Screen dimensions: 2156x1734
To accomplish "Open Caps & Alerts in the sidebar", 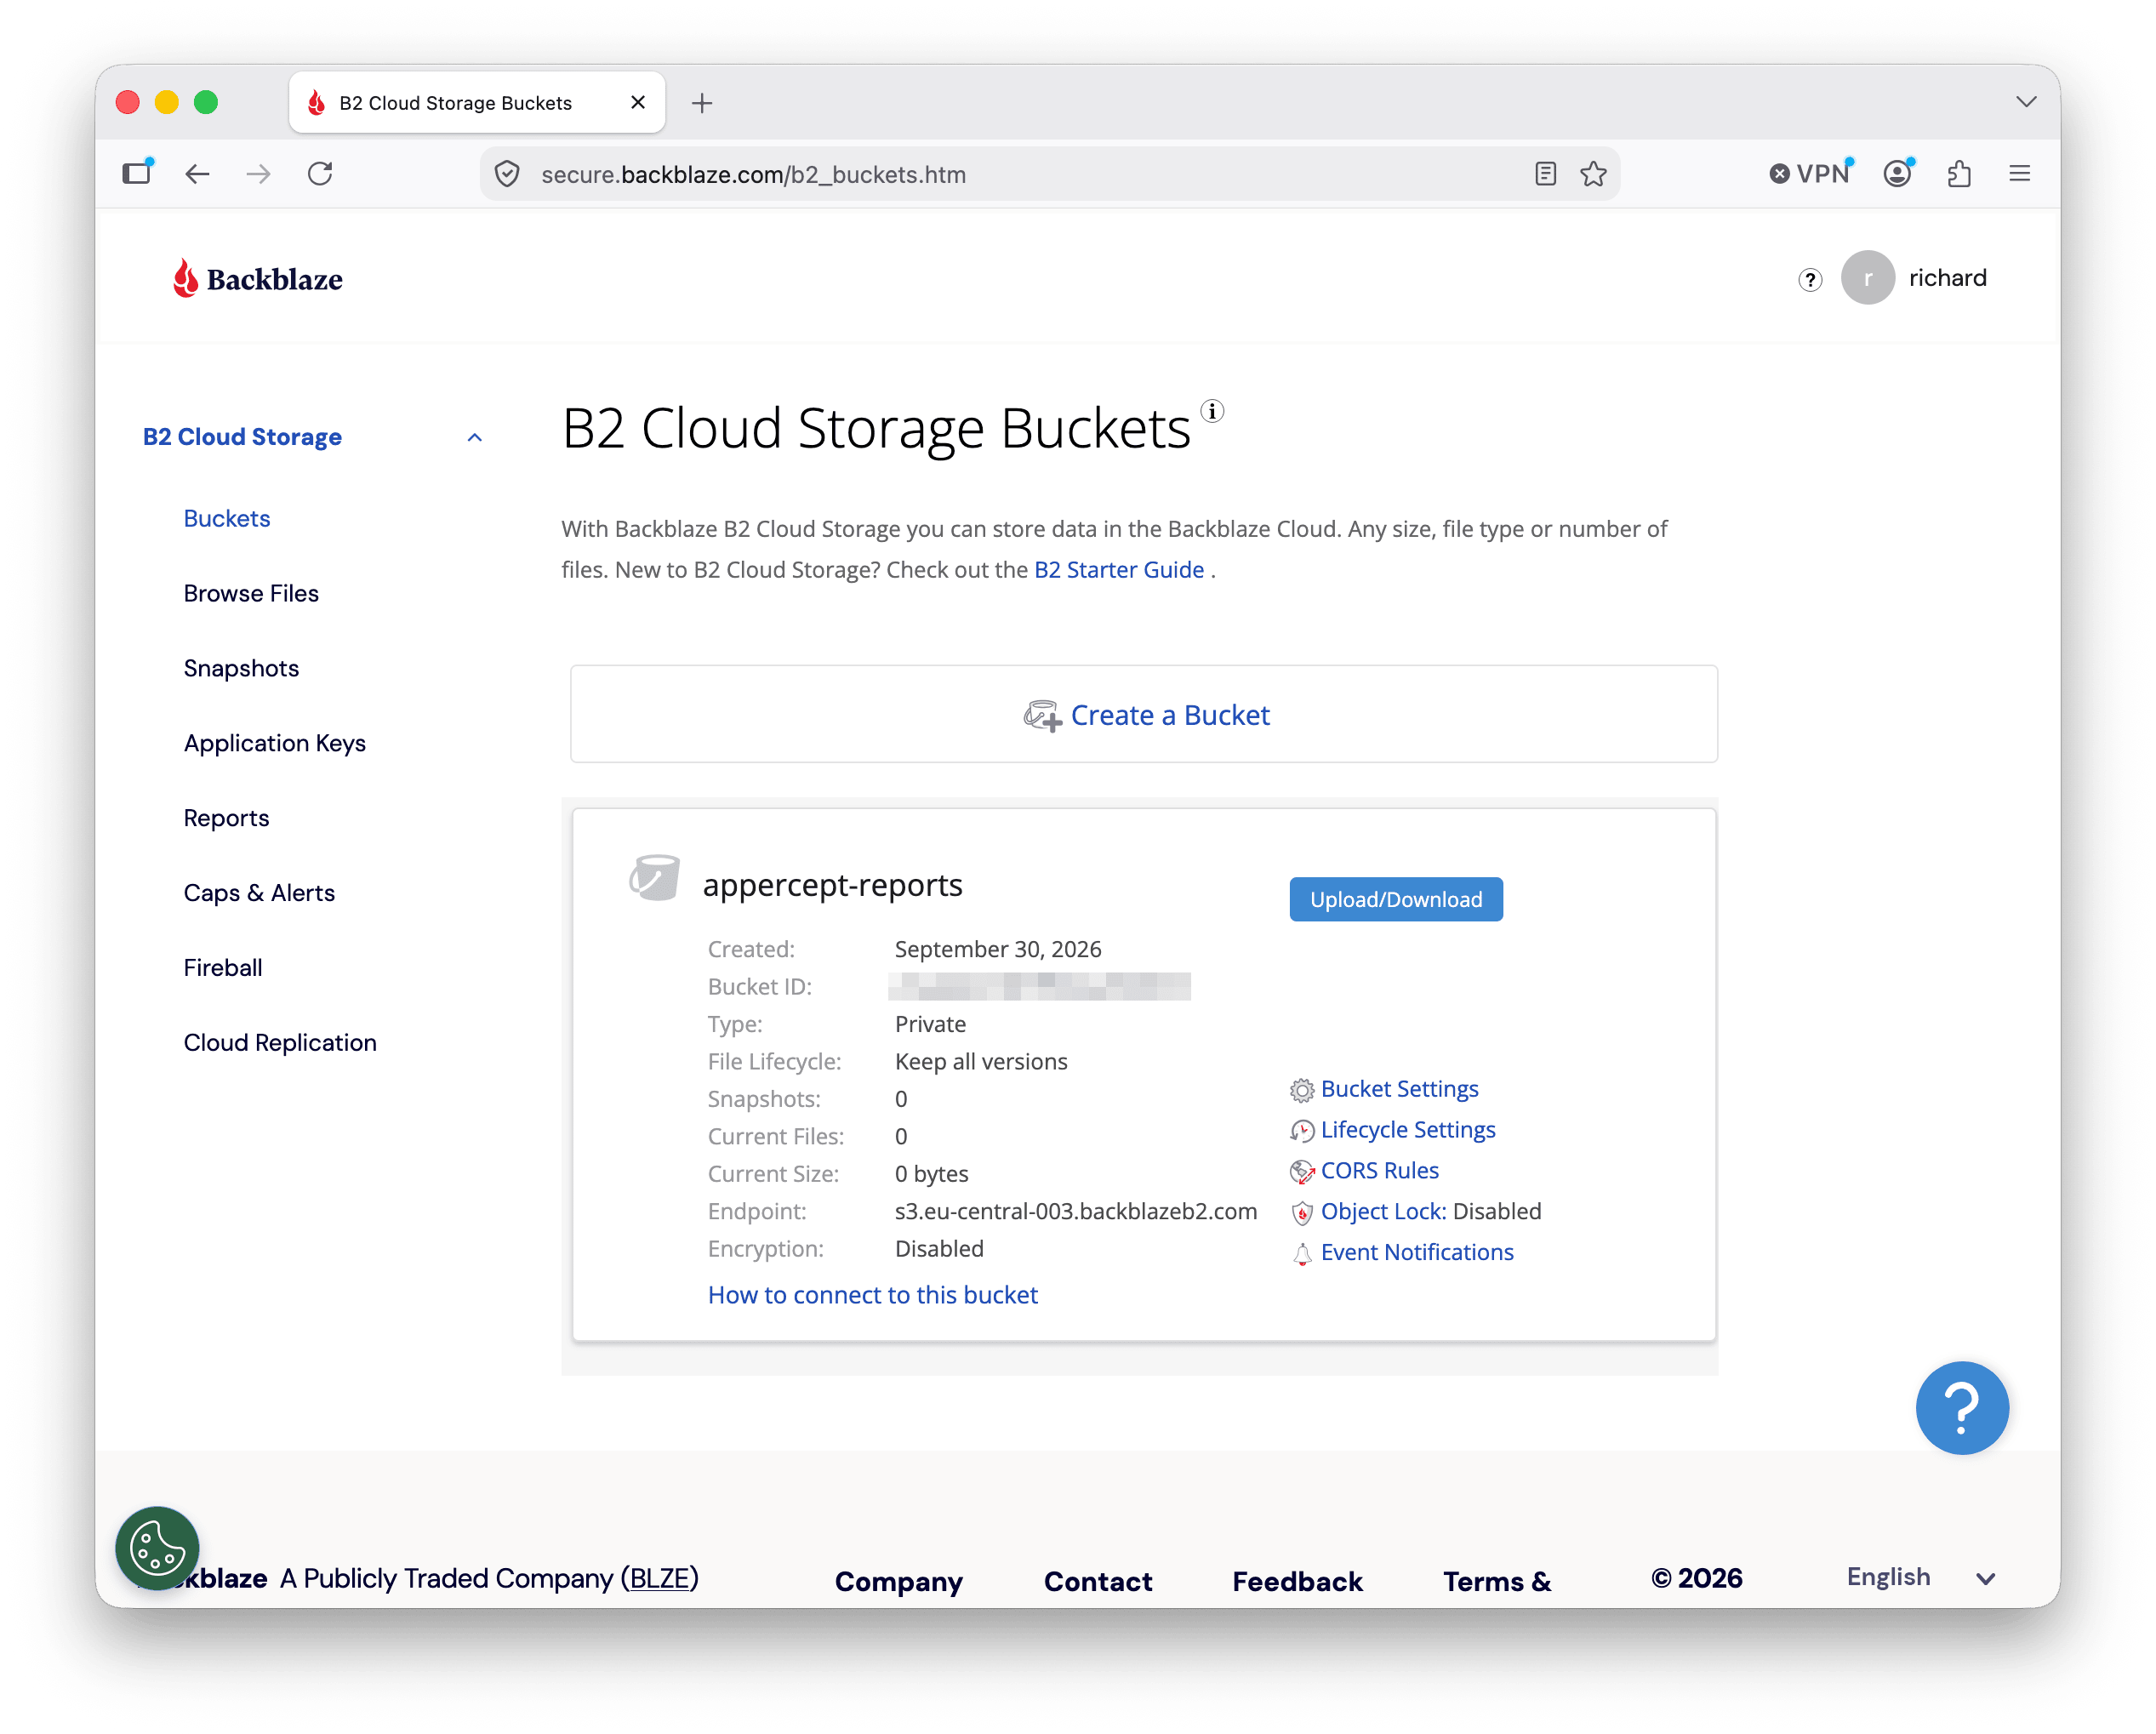I will [x=259, y=893].
